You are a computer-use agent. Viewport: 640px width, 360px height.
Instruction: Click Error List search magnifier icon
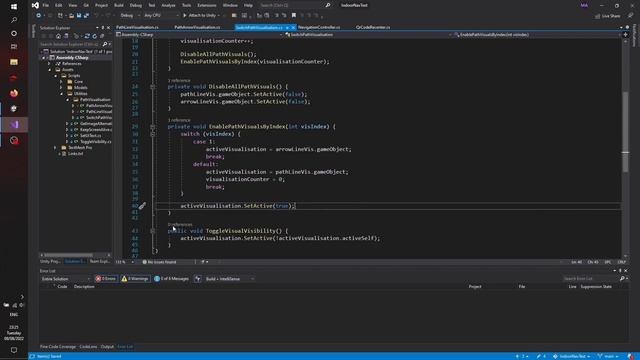pyautogui.click(x=622, y=278)
